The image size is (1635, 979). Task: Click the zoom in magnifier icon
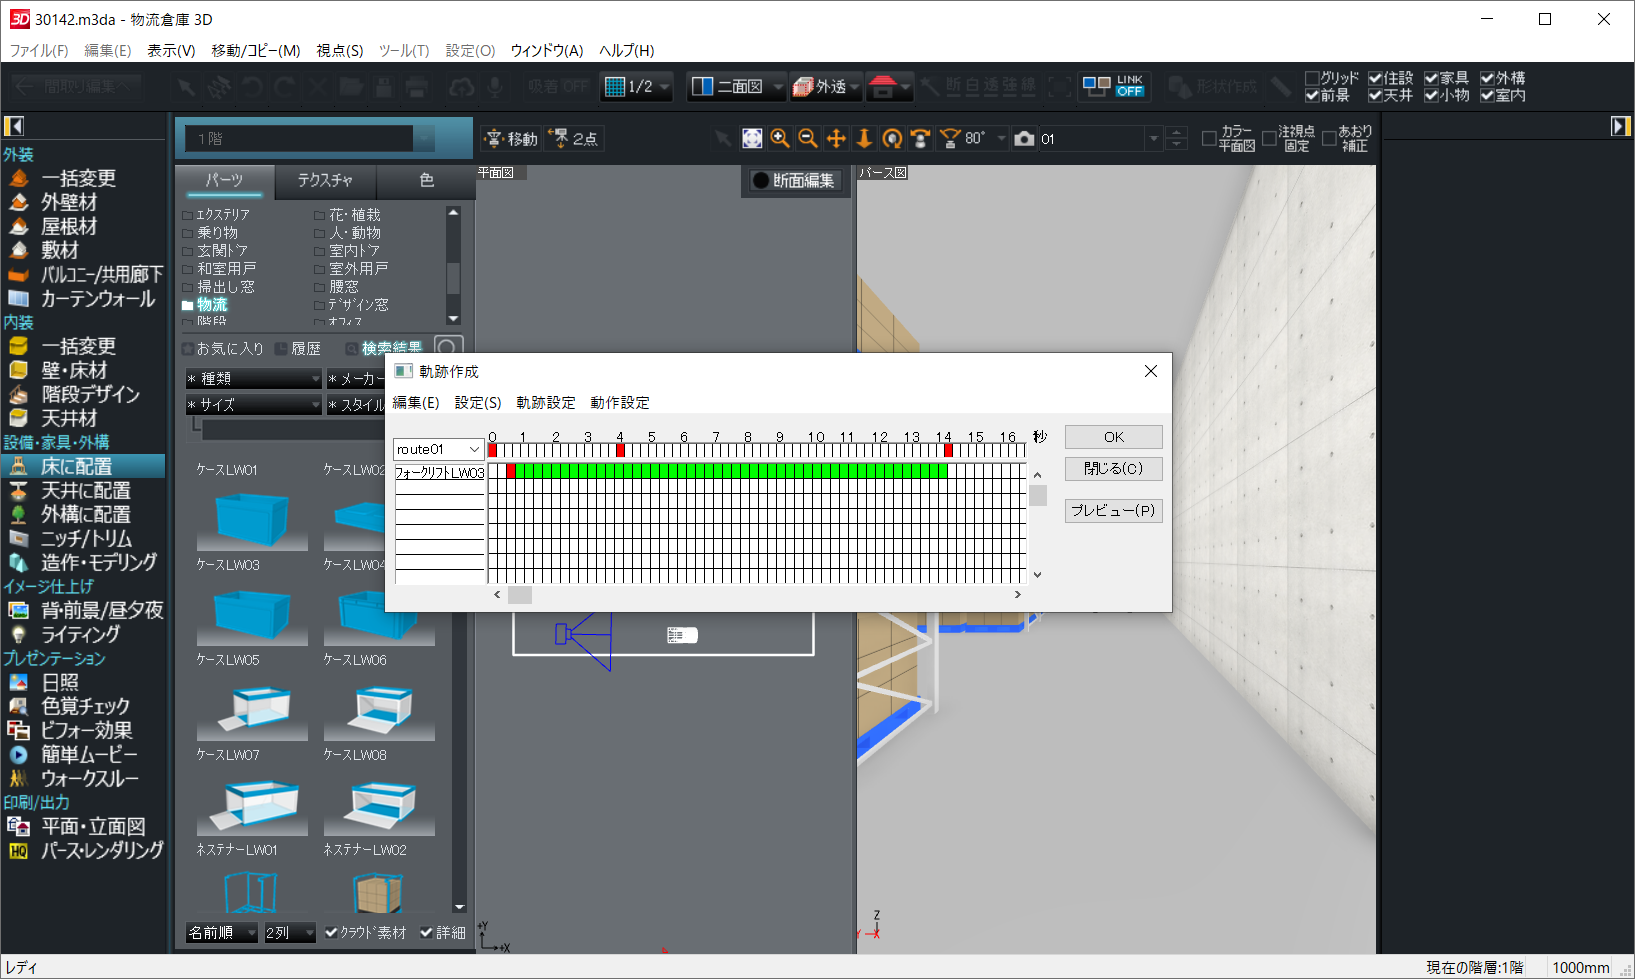[x=780, y=139]
